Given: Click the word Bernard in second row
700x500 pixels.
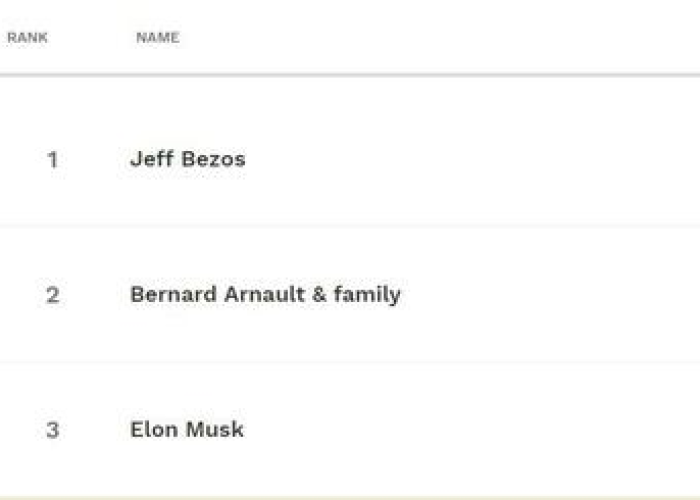Looking at the screenshot, I should click(x=173, y=294).
